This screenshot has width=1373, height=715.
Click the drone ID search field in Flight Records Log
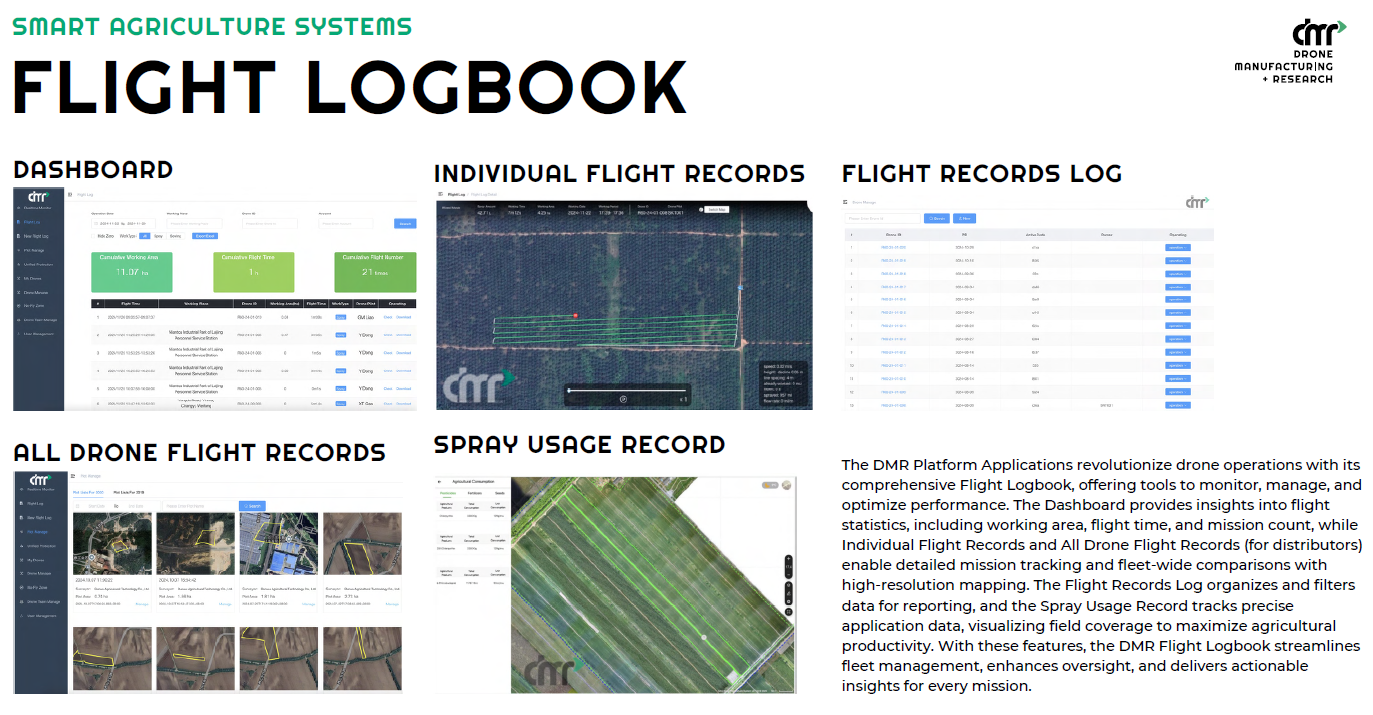[883, 218]
